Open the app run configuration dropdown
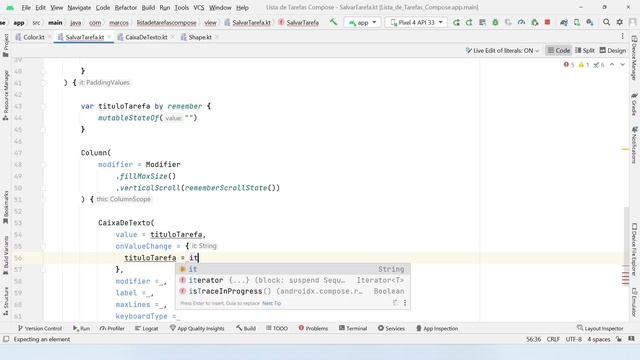The width and height of the screenshot is (640, 360). tap(362, 22)
